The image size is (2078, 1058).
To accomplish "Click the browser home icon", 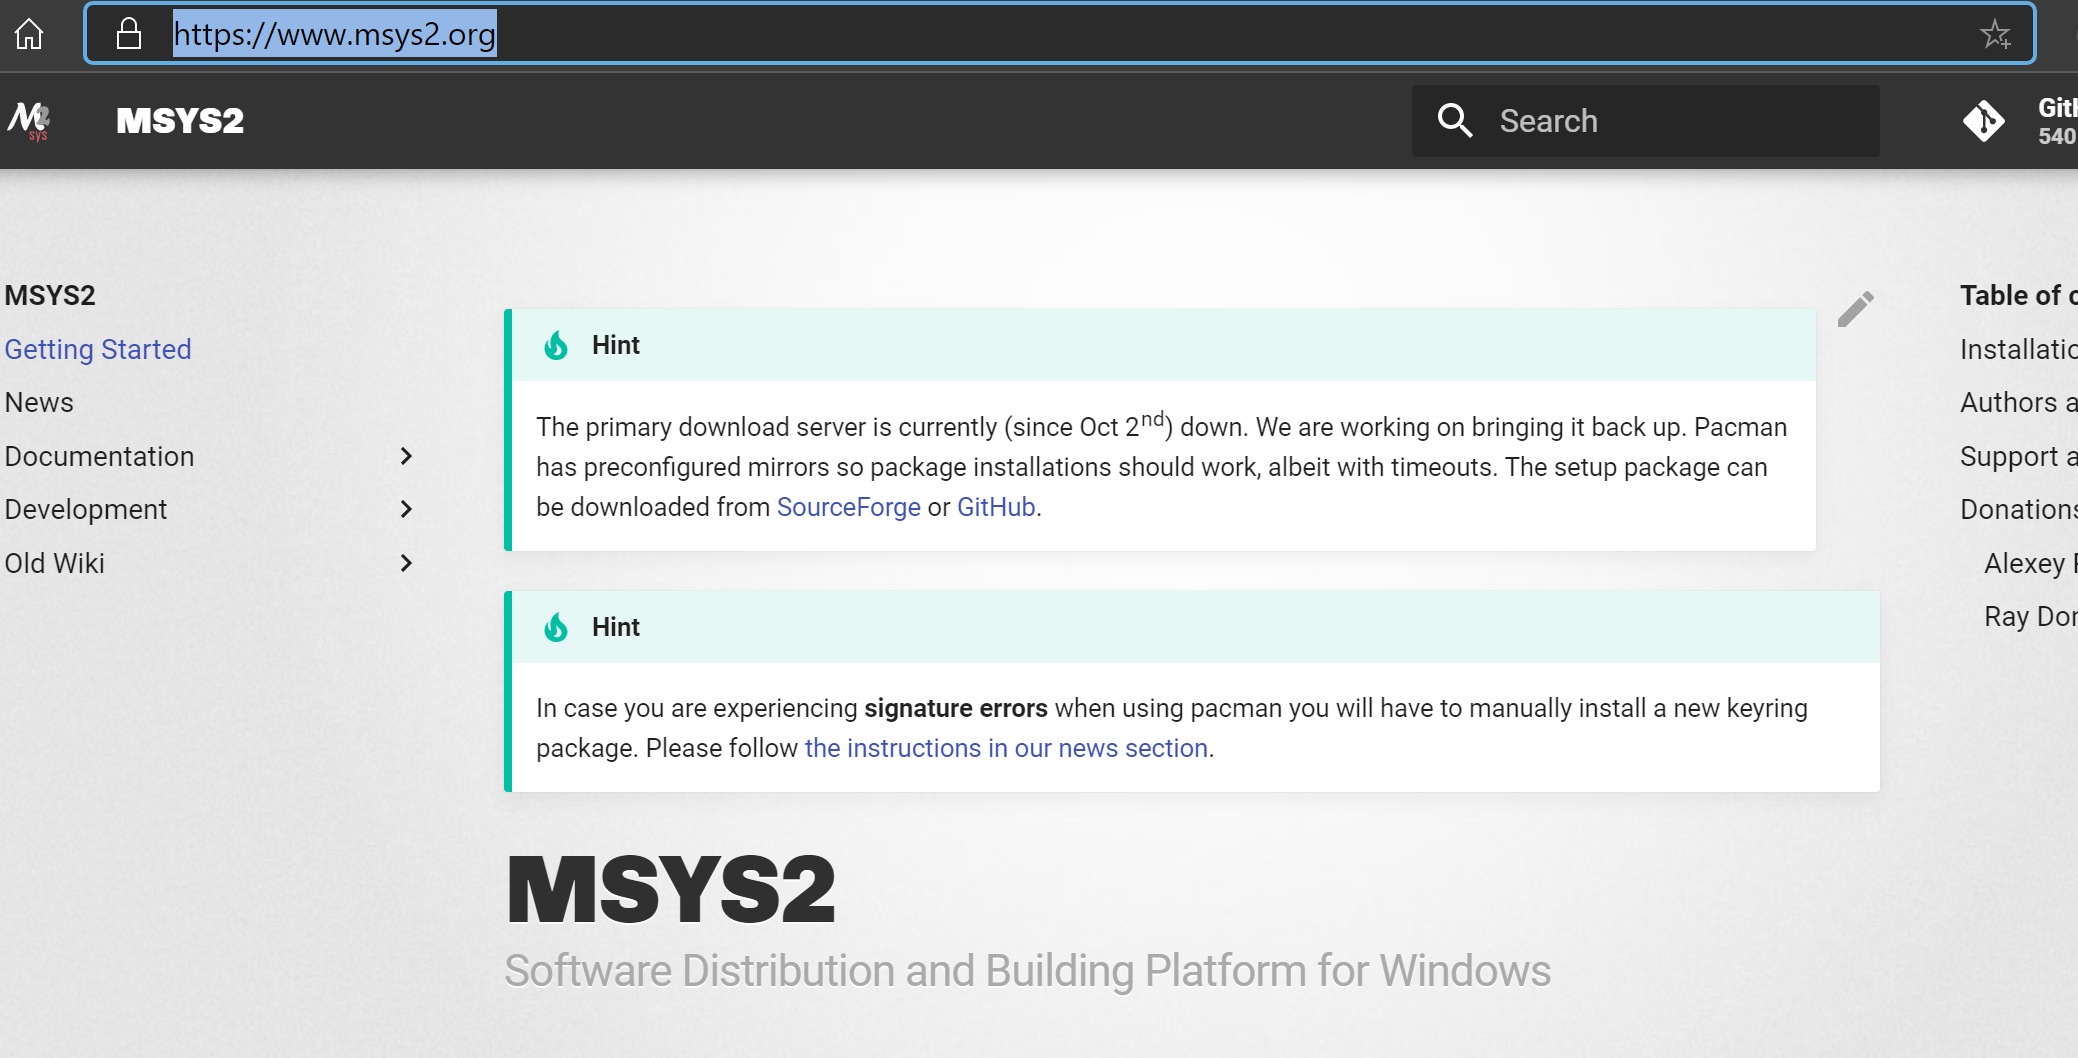I will 29,34.
